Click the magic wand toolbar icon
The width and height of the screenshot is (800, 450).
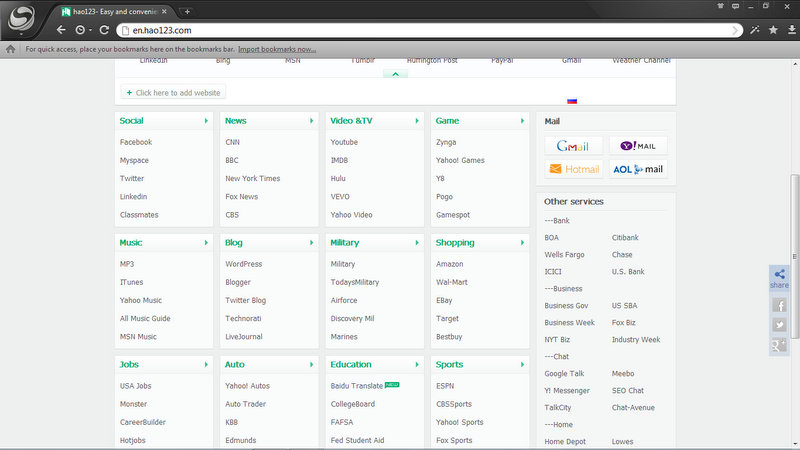(755, 30)
